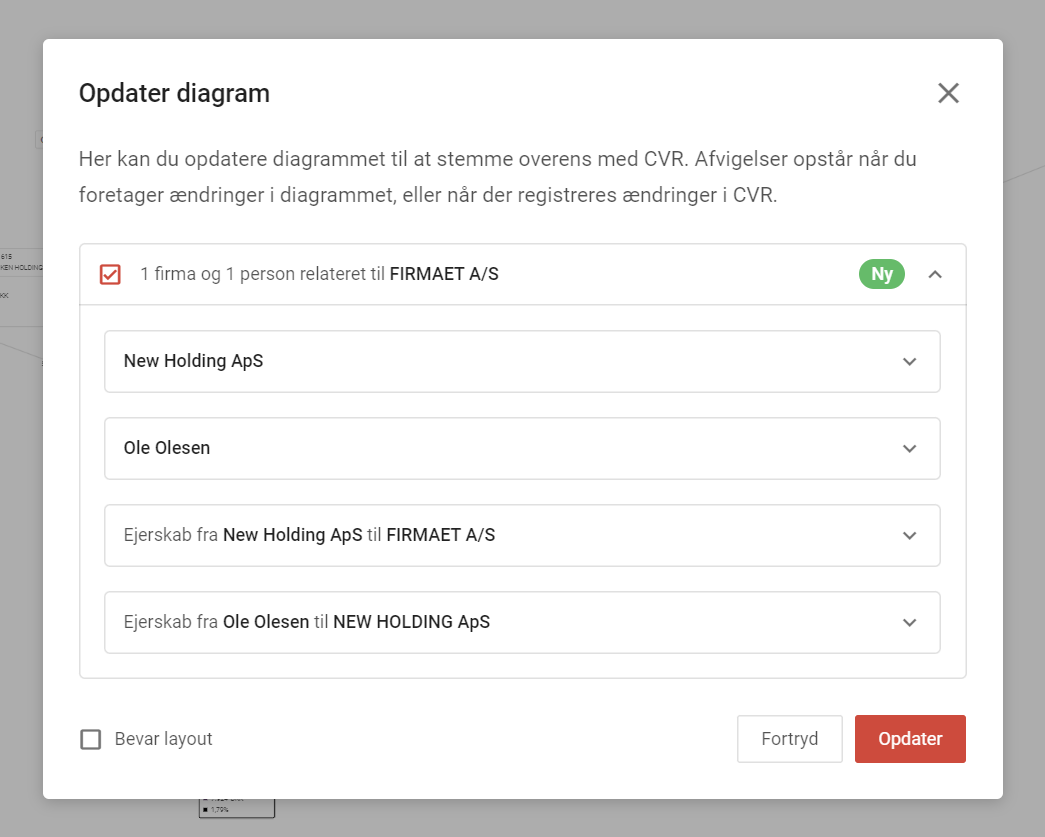Select the New Holding ApS text
This screenshot has height=837, width=1045.
193,361
